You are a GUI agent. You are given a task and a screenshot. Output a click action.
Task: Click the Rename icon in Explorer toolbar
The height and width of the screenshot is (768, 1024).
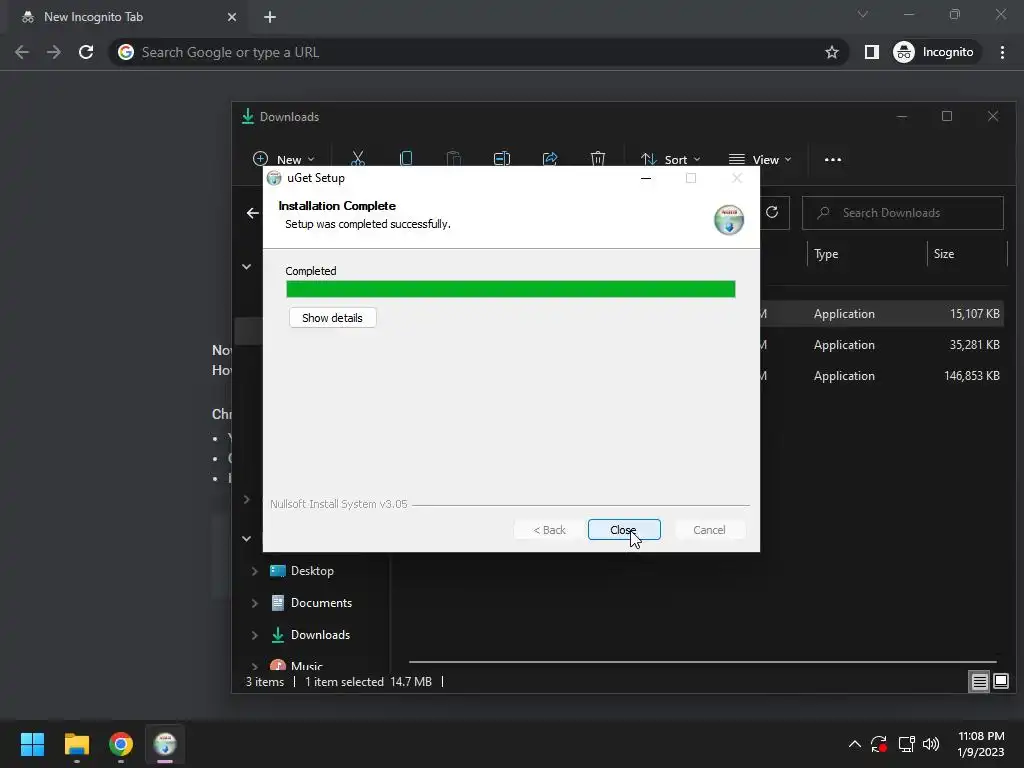click(x=502, y=159)
